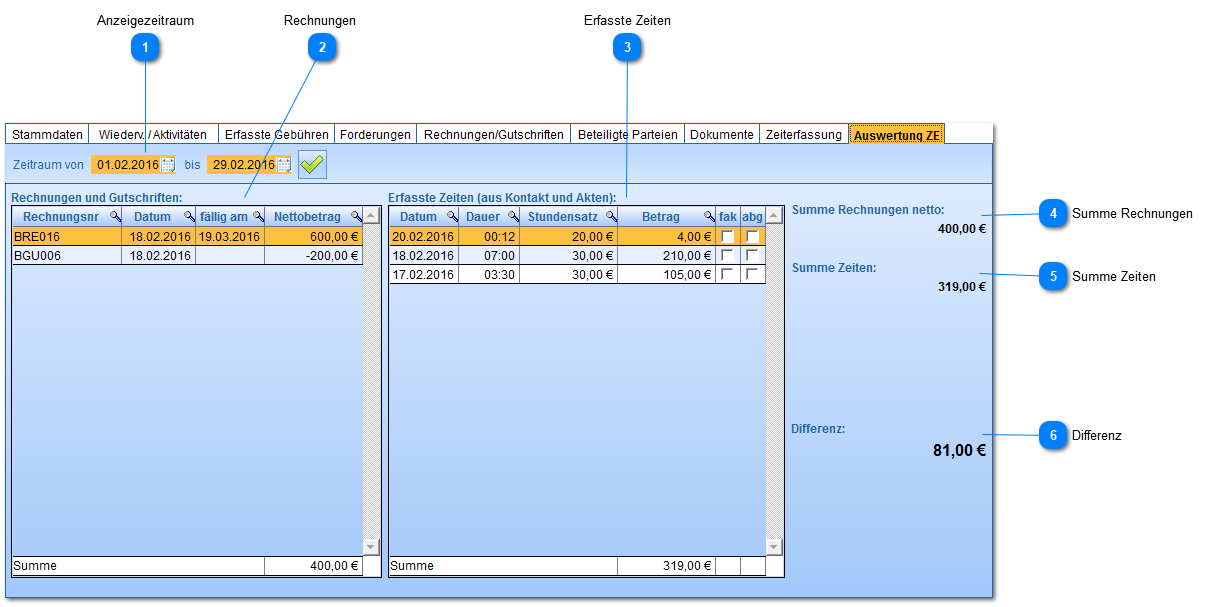
Task: Click the Differenz value 81,00 €
Action: tap(959, 450)
